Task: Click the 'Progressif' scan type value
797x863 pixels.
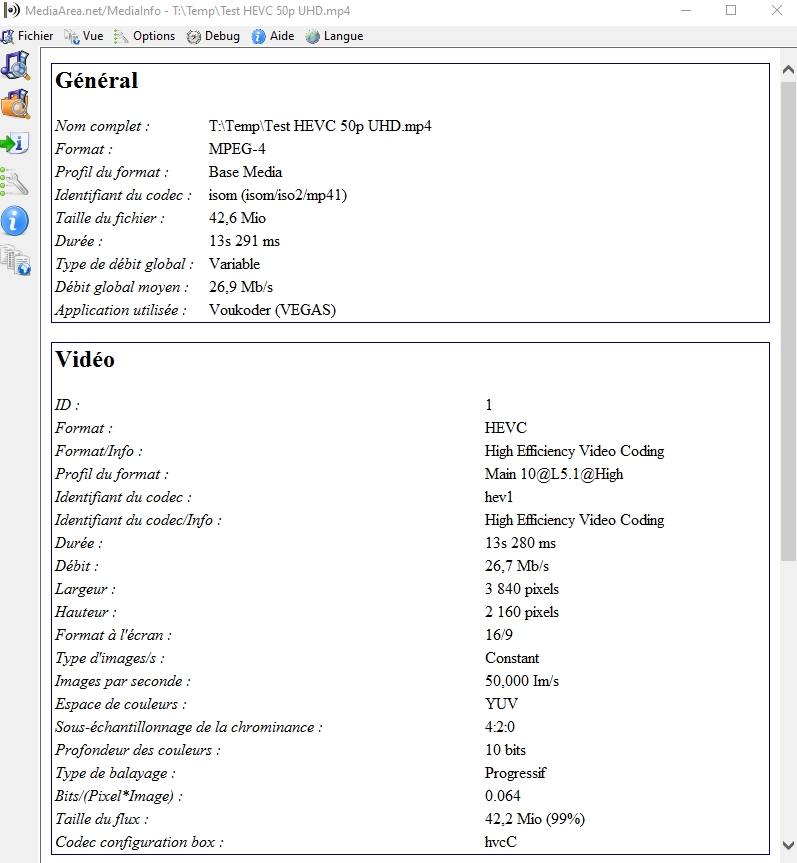Action: coord(515,773)
